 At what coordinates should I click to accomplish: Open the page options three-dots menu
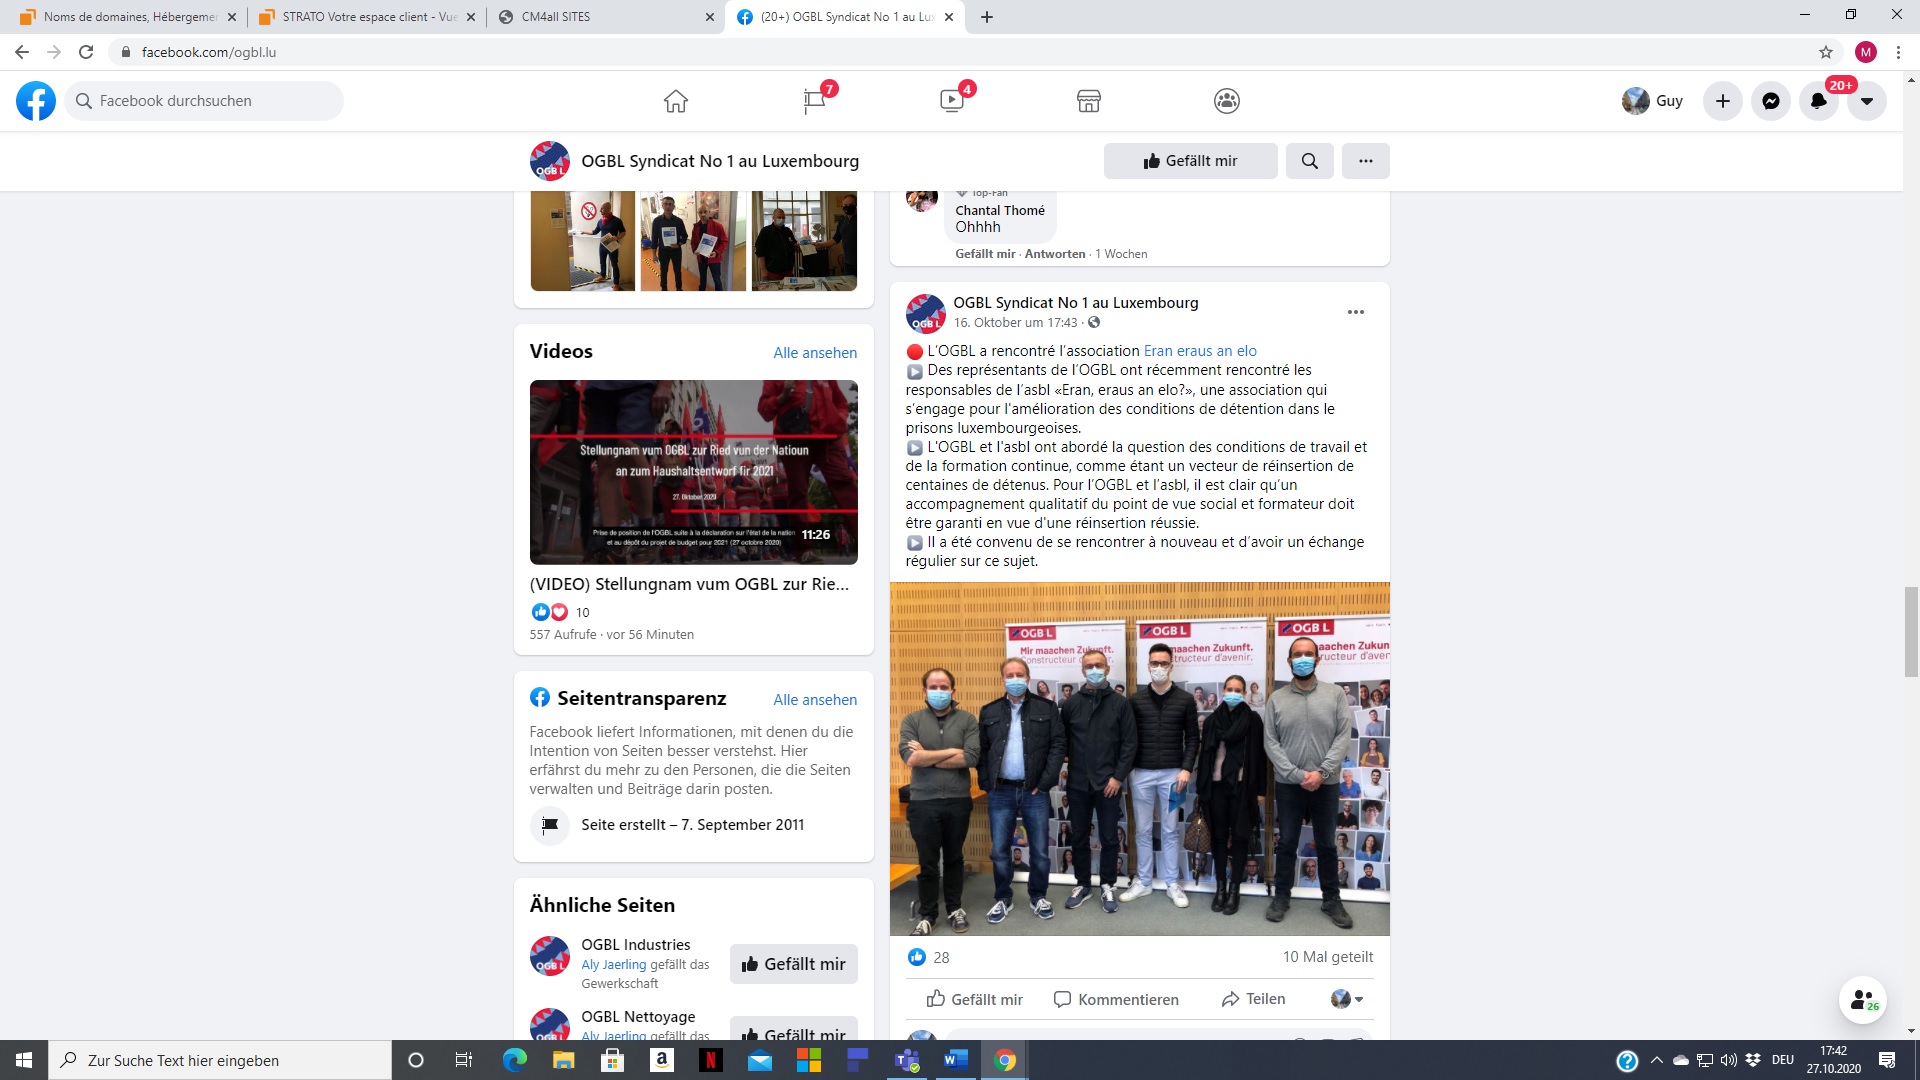[1366, 161]
